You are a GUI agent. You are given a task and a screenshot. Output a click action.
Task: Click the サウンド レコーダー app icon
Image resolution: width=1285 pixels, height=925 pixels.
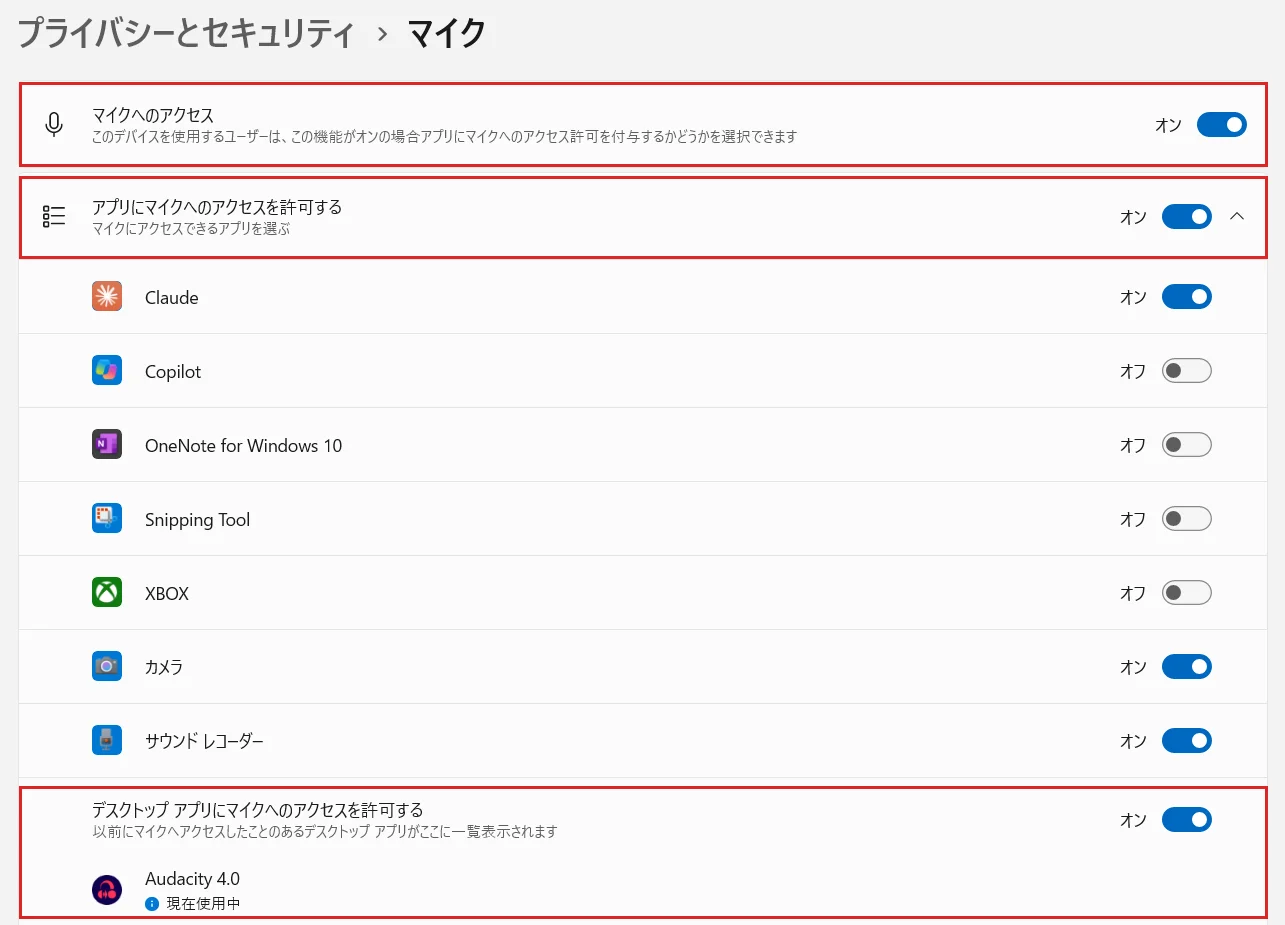[107, 741]
